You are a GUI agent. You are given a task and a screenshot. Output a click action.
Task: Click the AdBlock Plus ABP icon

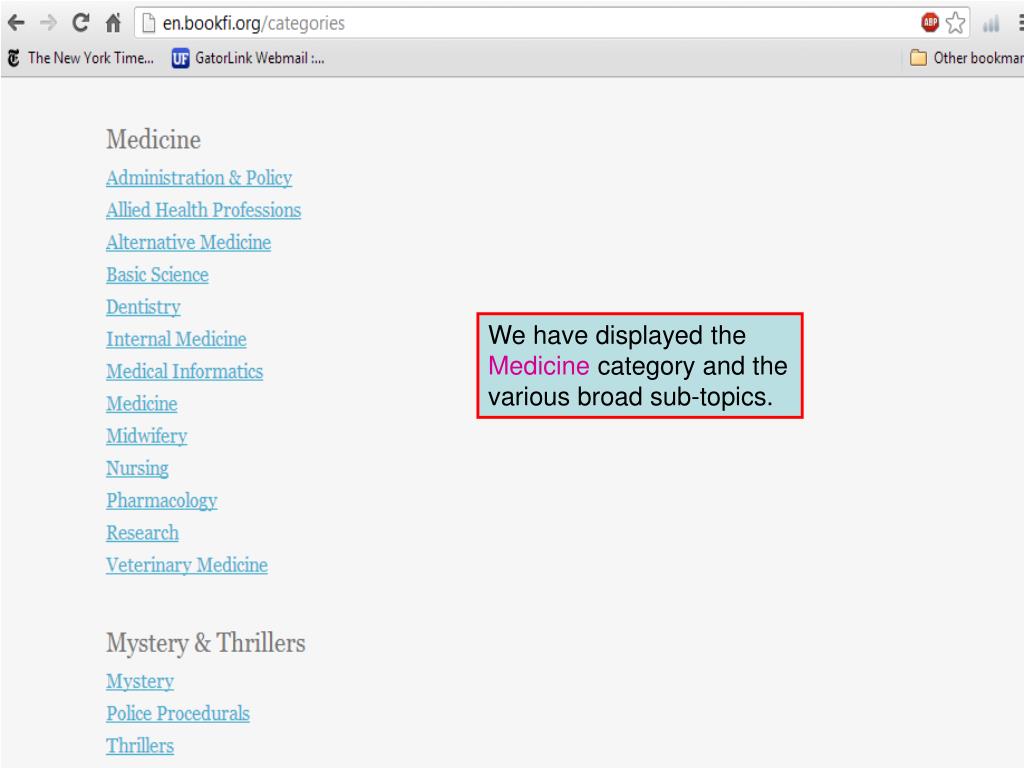[930, 23]
